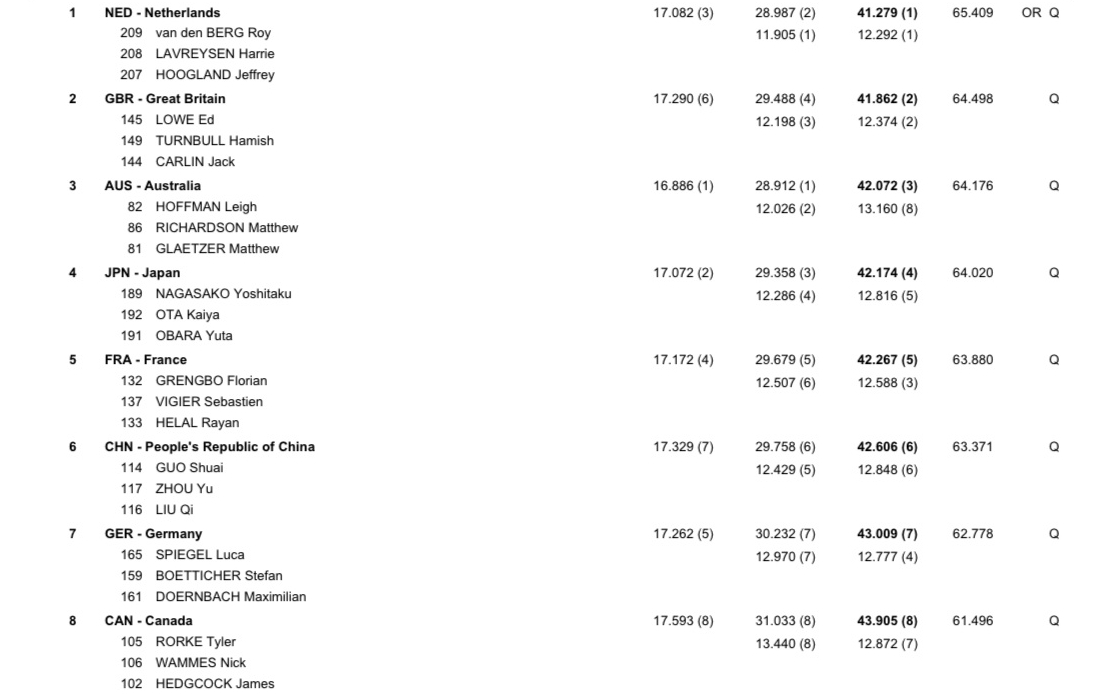Click Canada's speed value 61.496
Viewport: 1107px width, 694px height.
click(x=972, y=621)
